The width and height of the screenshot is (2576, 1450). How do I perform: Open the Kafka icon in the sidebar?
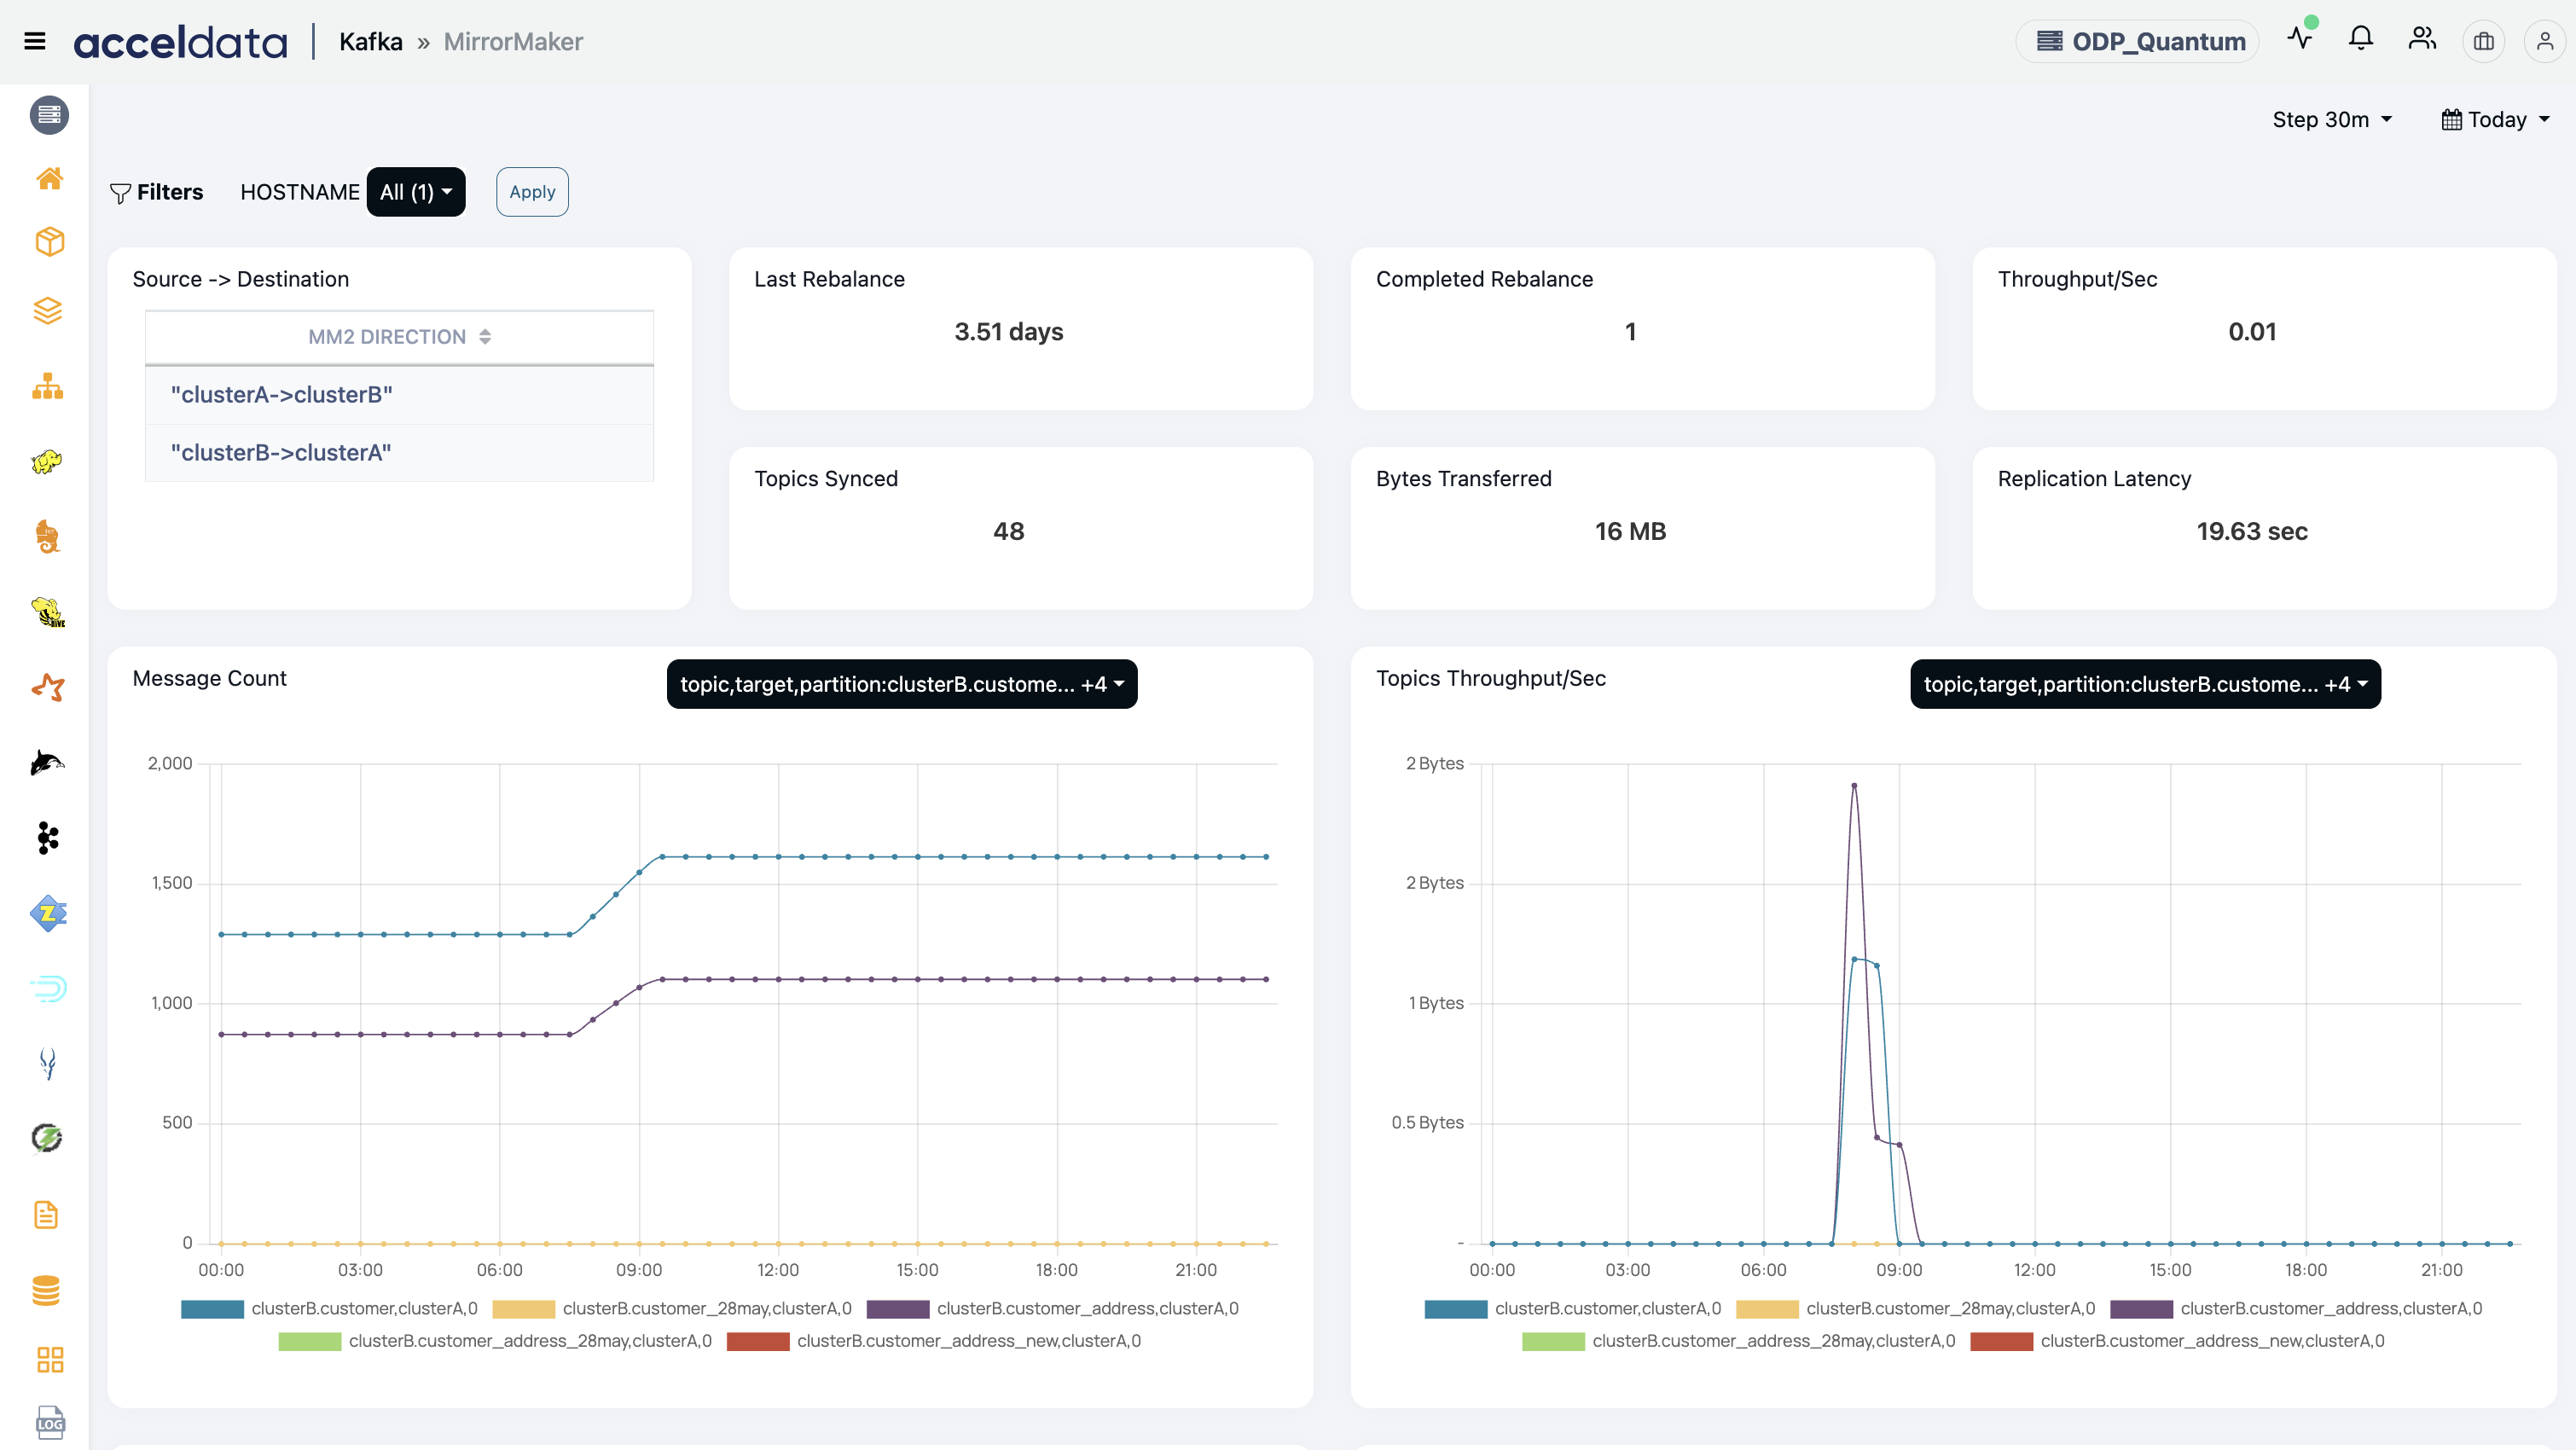(48, 838)
